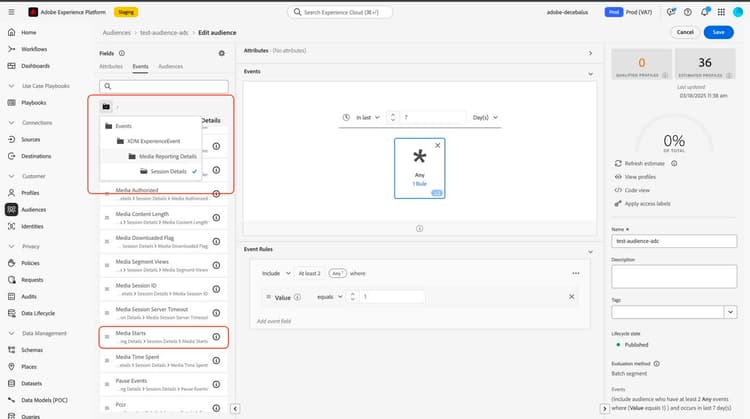Toggle the Any quantifier pill
750x419 pixels.
click(337, 273)
